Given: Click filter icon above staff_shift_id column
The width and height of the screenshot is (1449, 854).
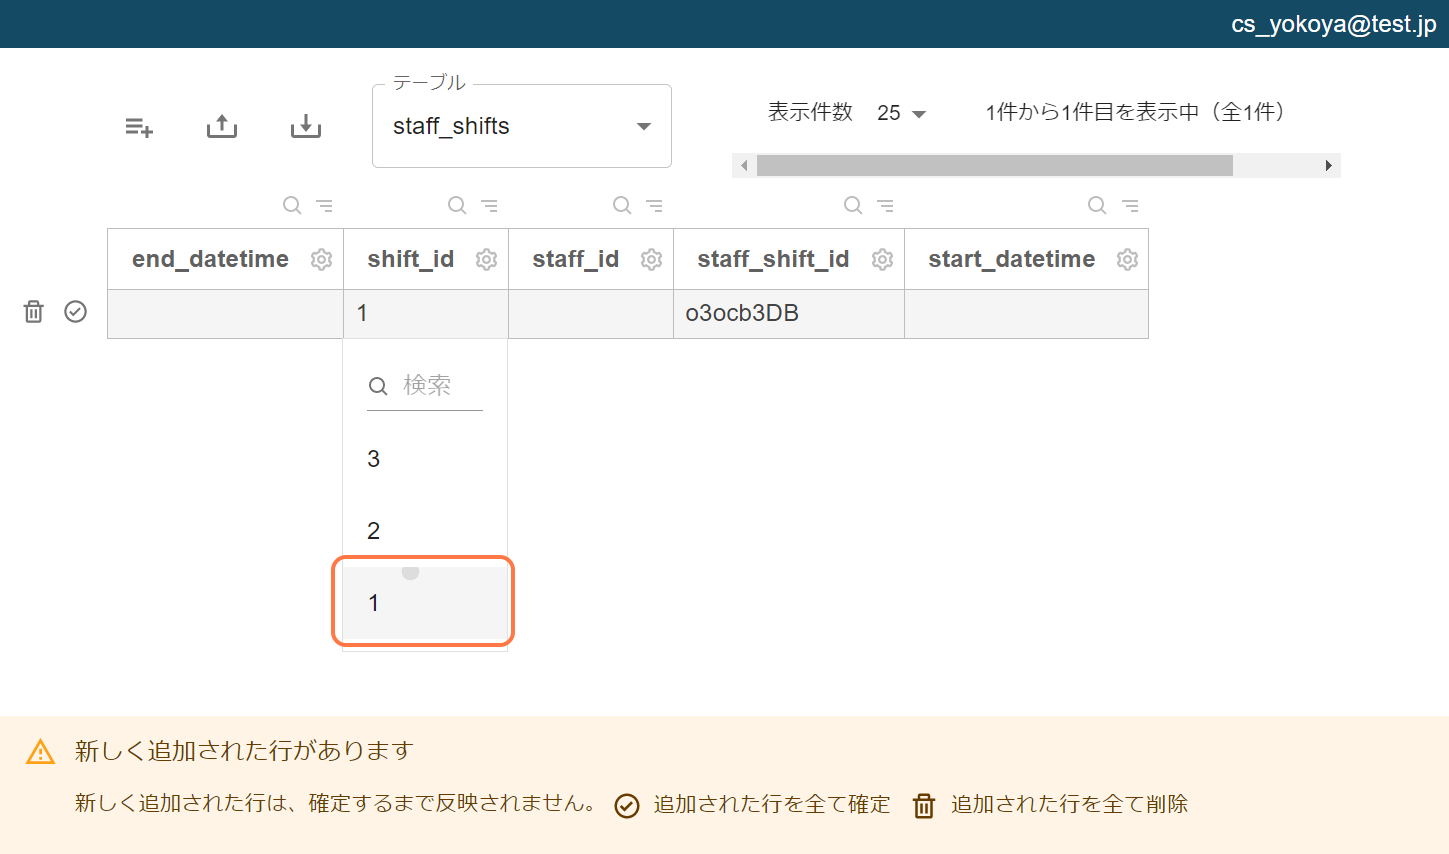Looking at the screenshot, I should [x=886, y=205].
